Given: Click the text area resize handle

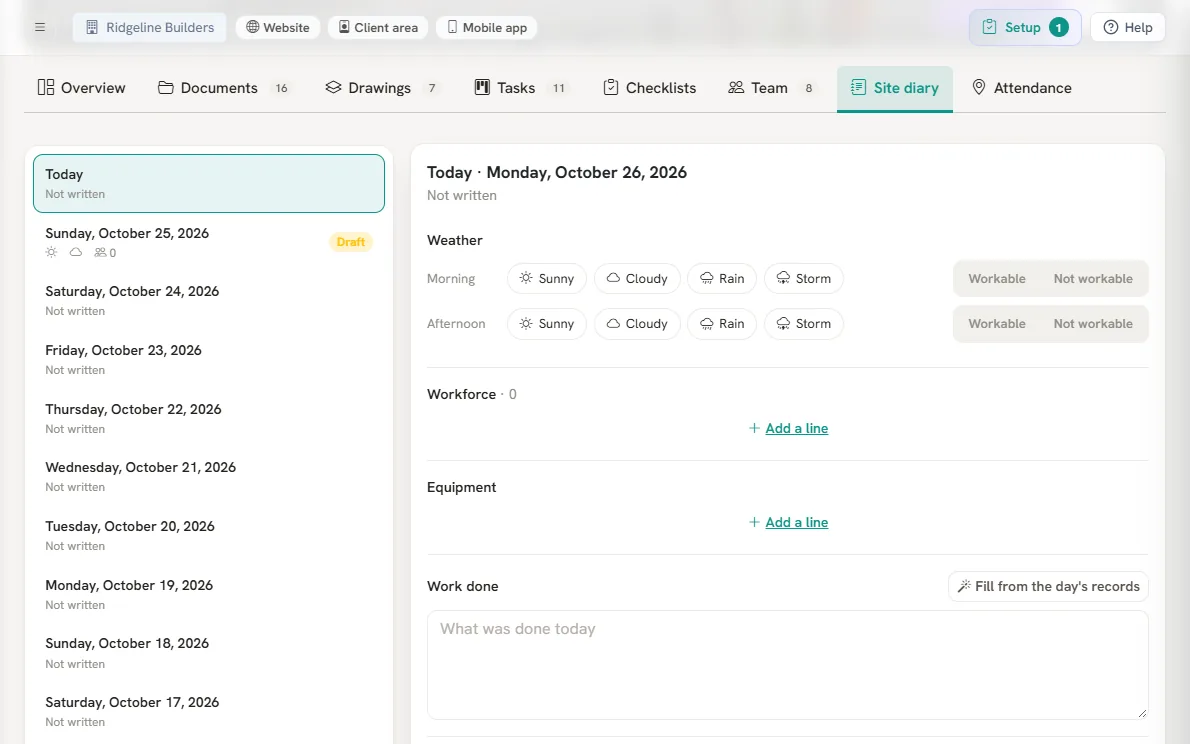Looking at the screenshot, I should click(1142, 713).
